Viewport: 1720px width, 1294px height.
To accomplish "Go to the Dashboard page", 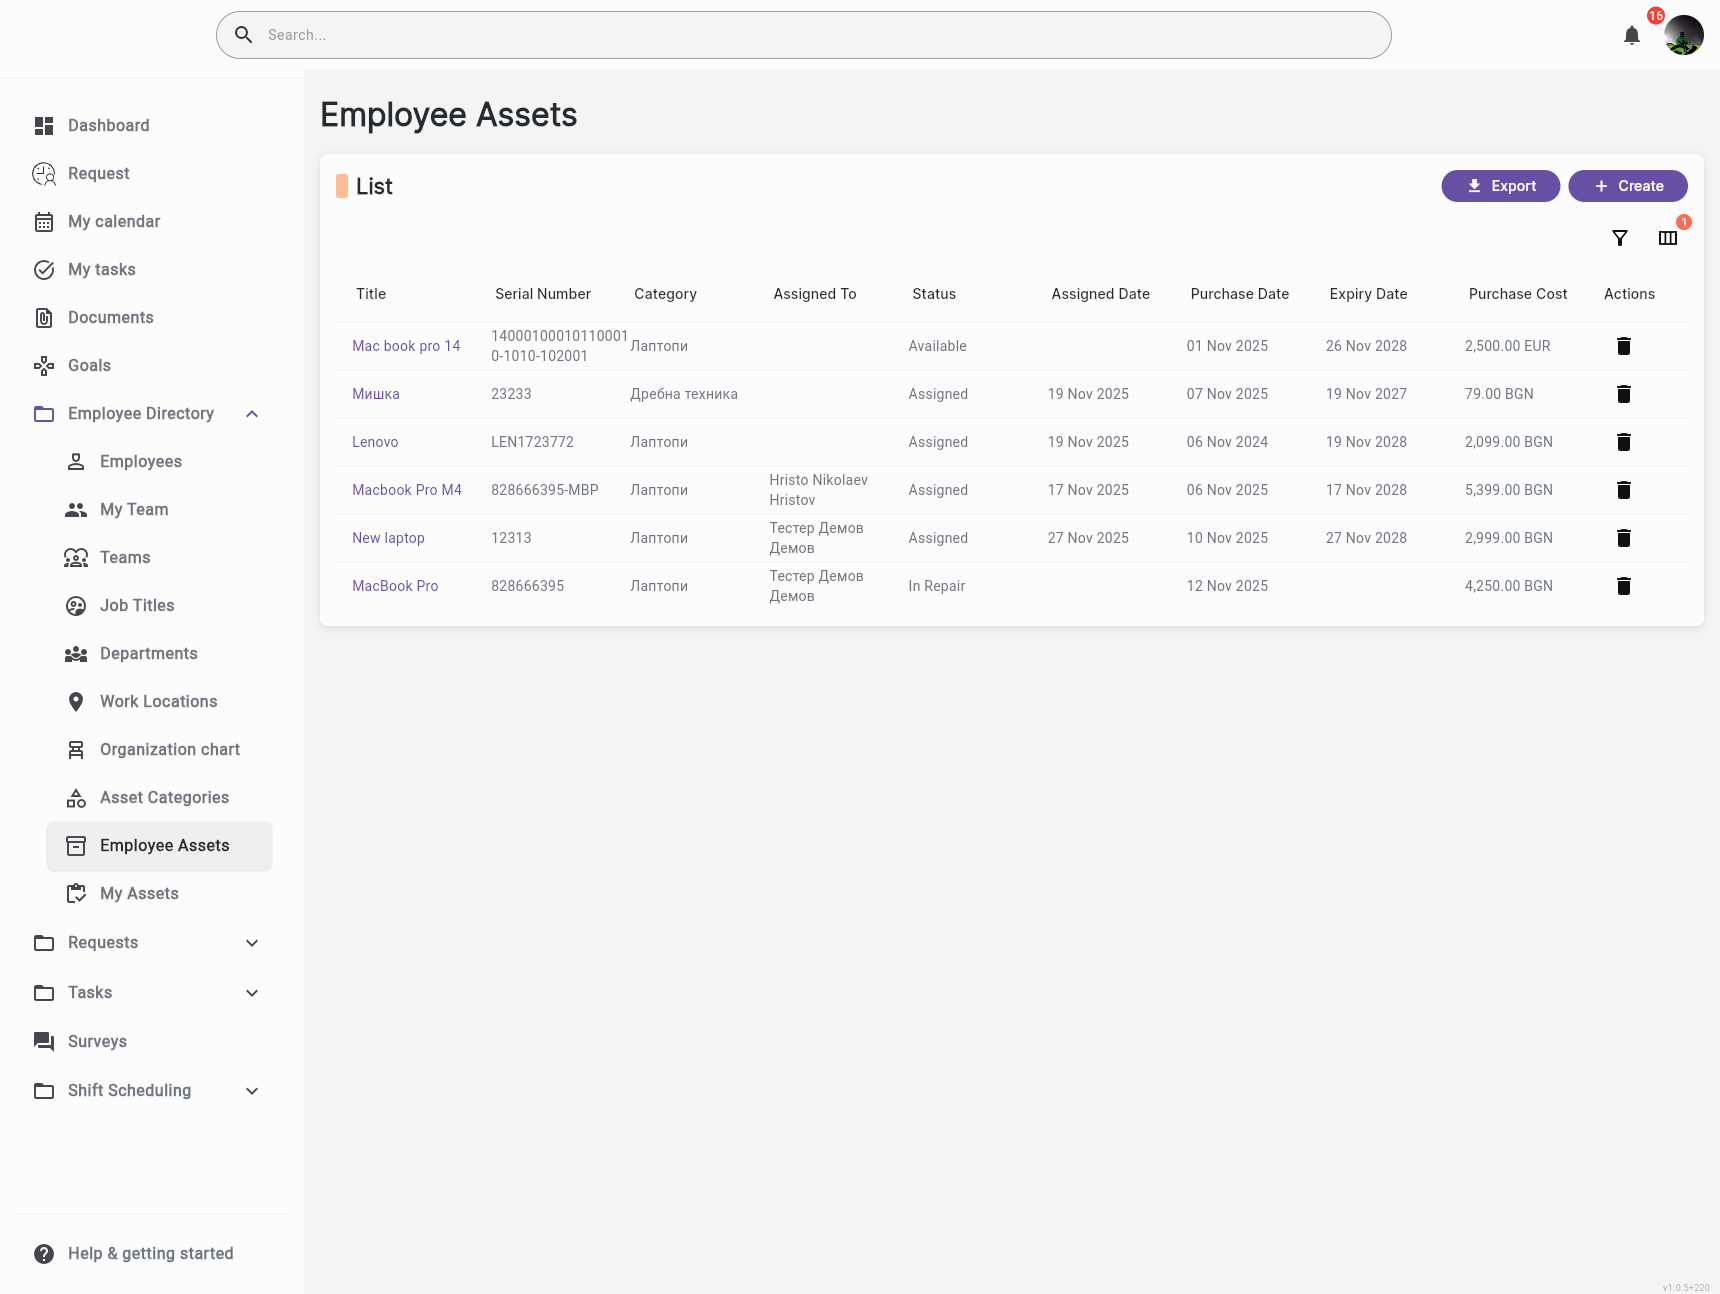I will (x=108, y=126).
